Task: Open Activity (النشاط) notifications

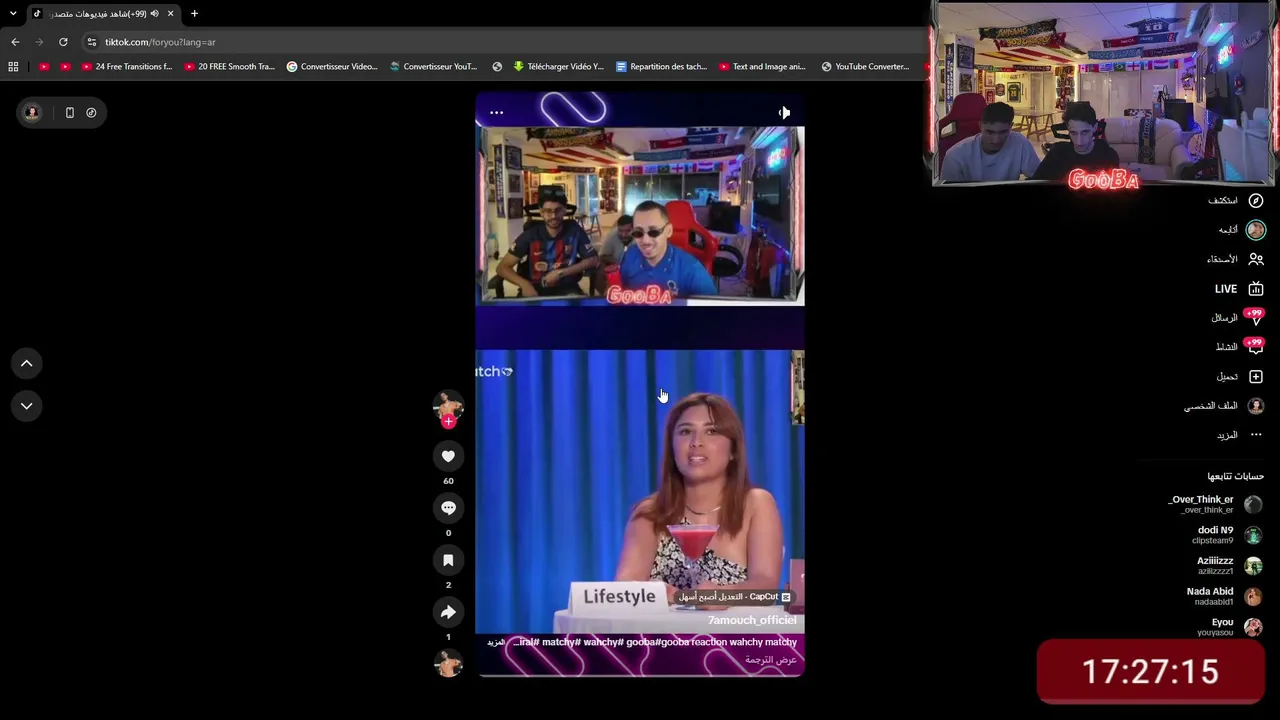Action: [x=1239, y=347]
